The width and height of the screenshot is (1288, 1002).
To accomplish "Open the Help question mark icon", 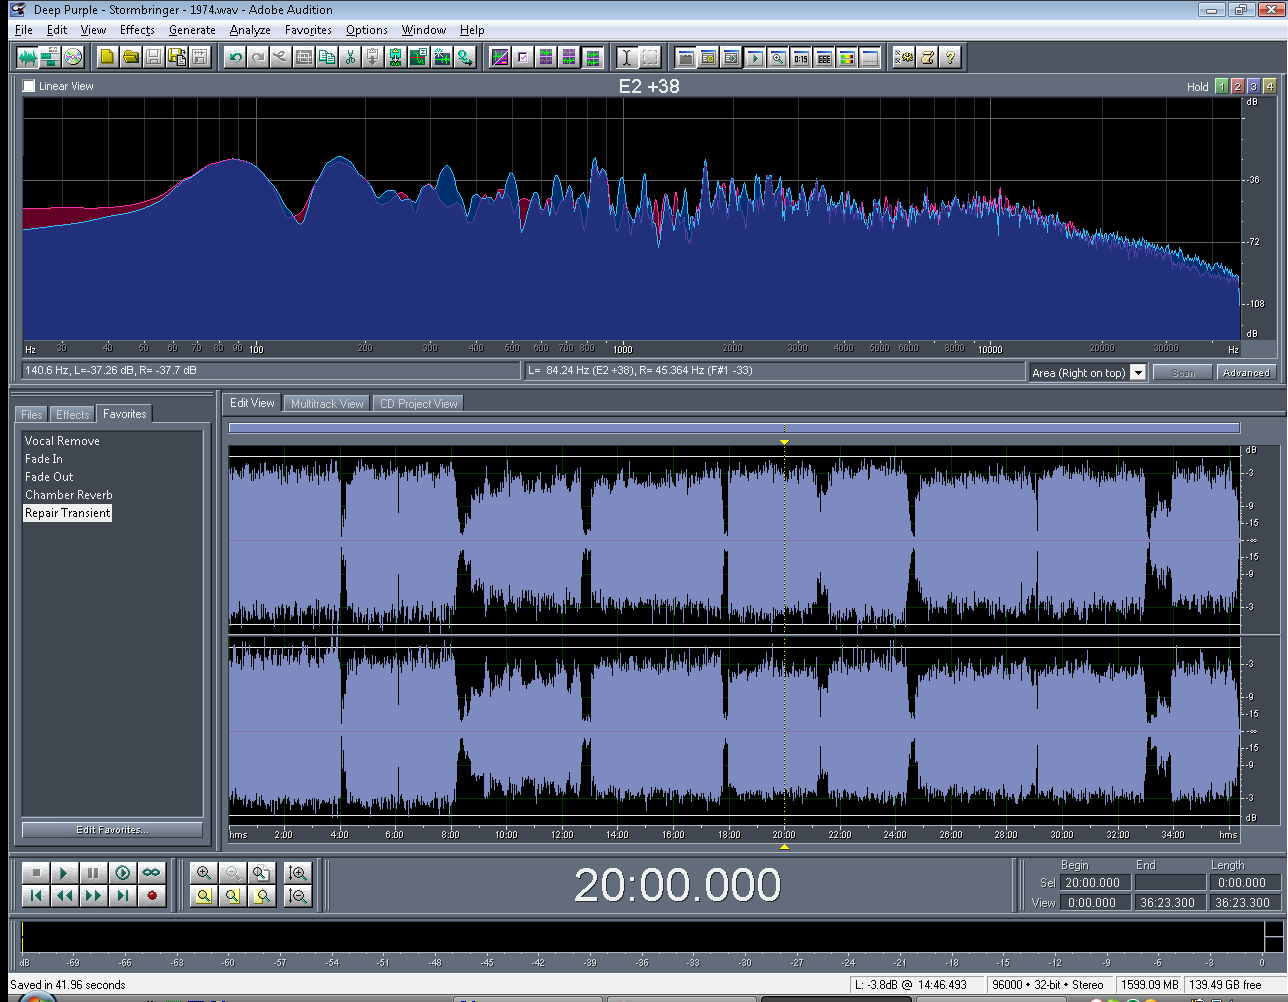I will (x=950, y=57).
